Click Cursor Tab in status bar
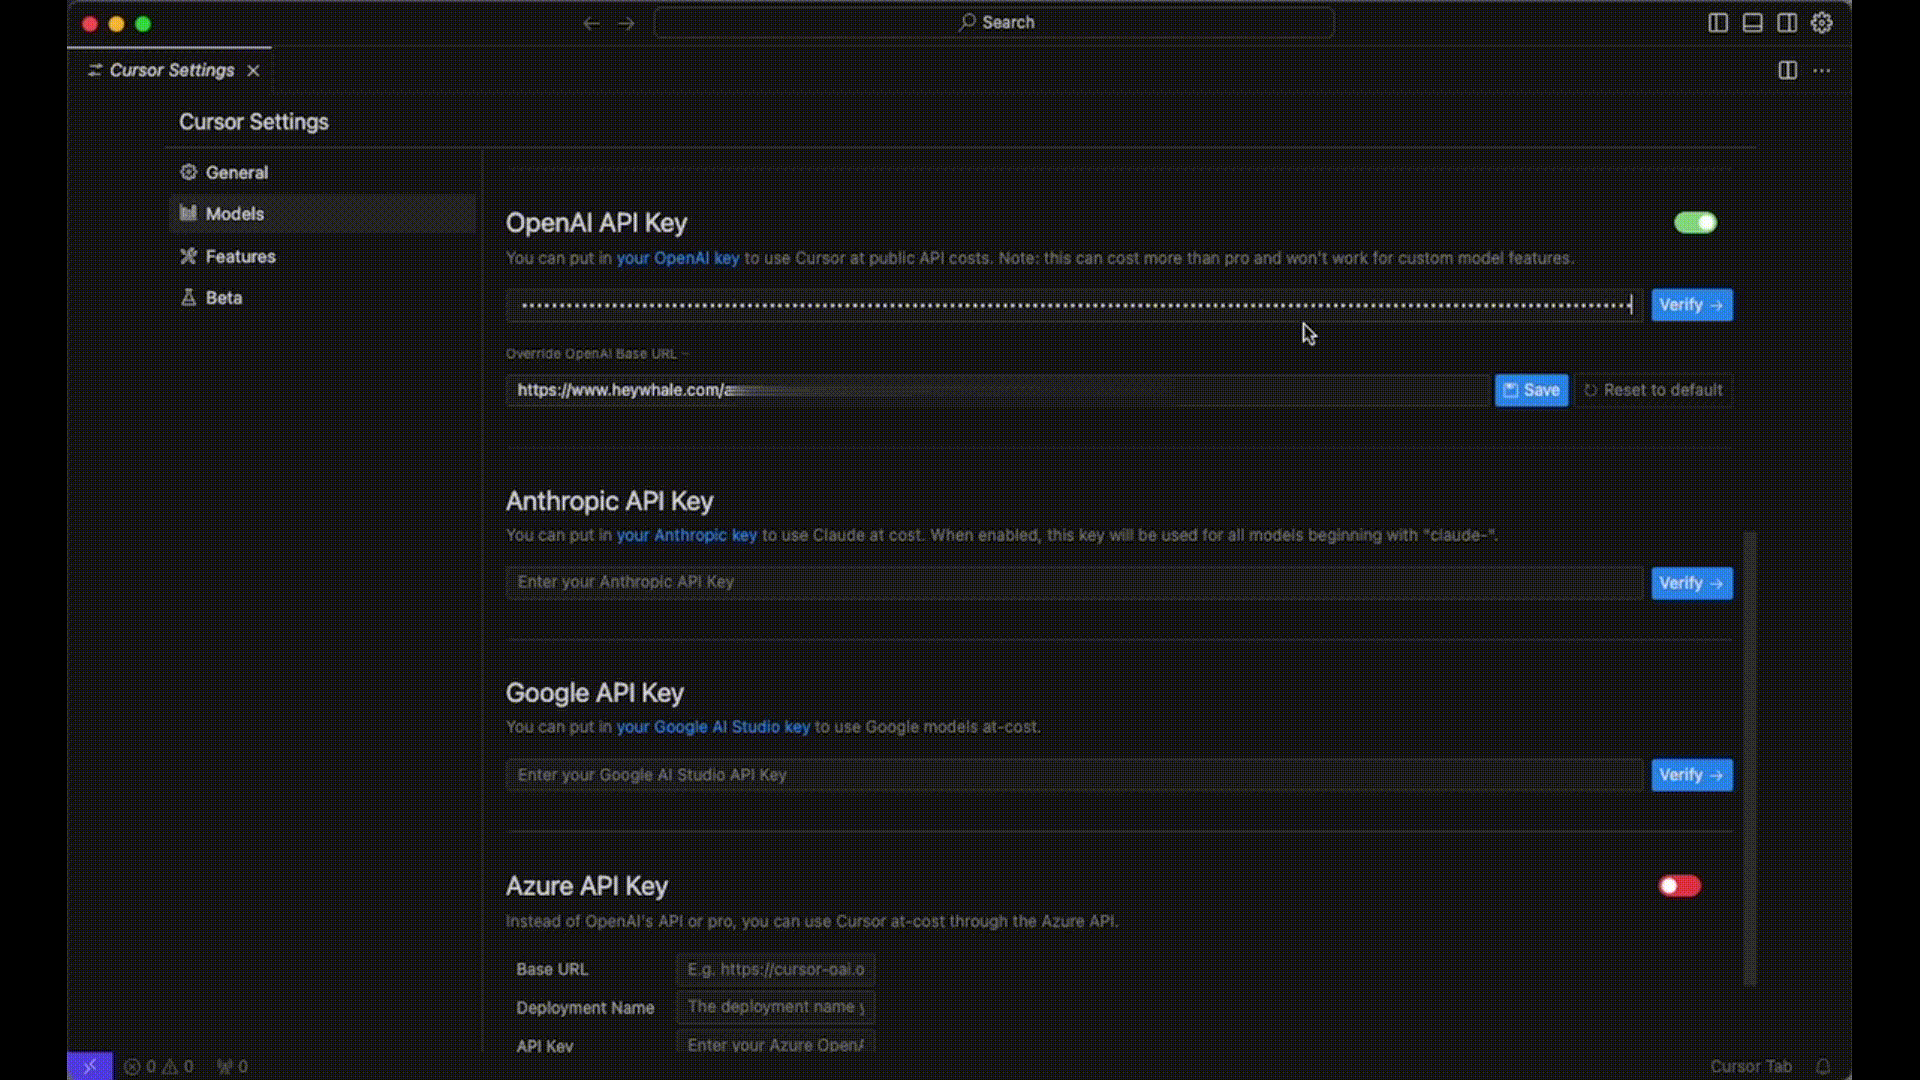Viewport: 1920px width, 1080px height. [1751, 1066]
